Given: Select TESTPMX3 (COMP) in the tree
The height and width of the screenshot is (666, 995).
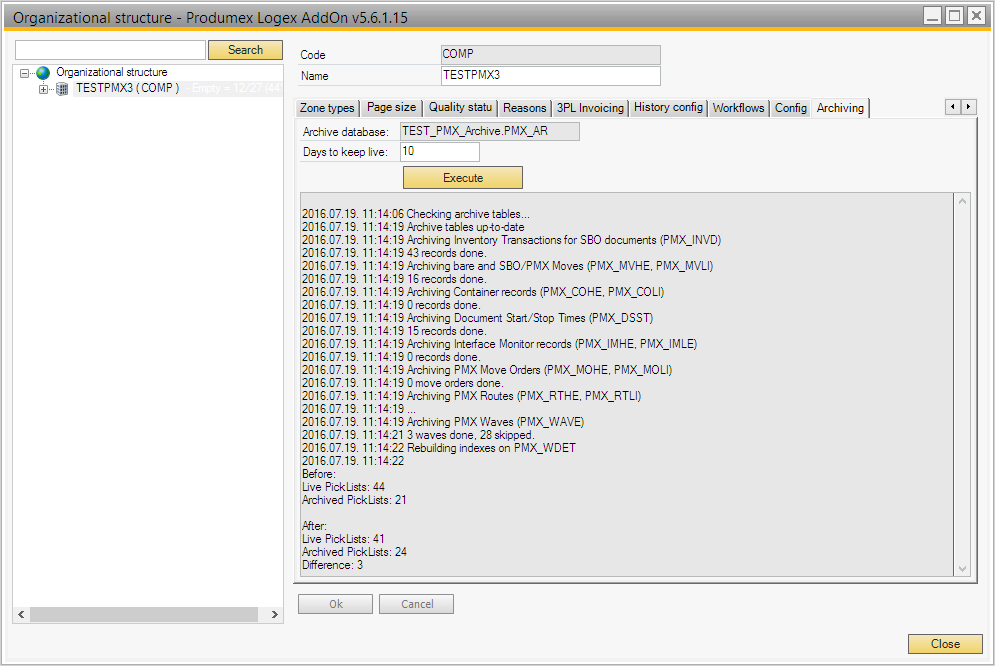Looking at the screenshot, I should click(x=127, y=88).
